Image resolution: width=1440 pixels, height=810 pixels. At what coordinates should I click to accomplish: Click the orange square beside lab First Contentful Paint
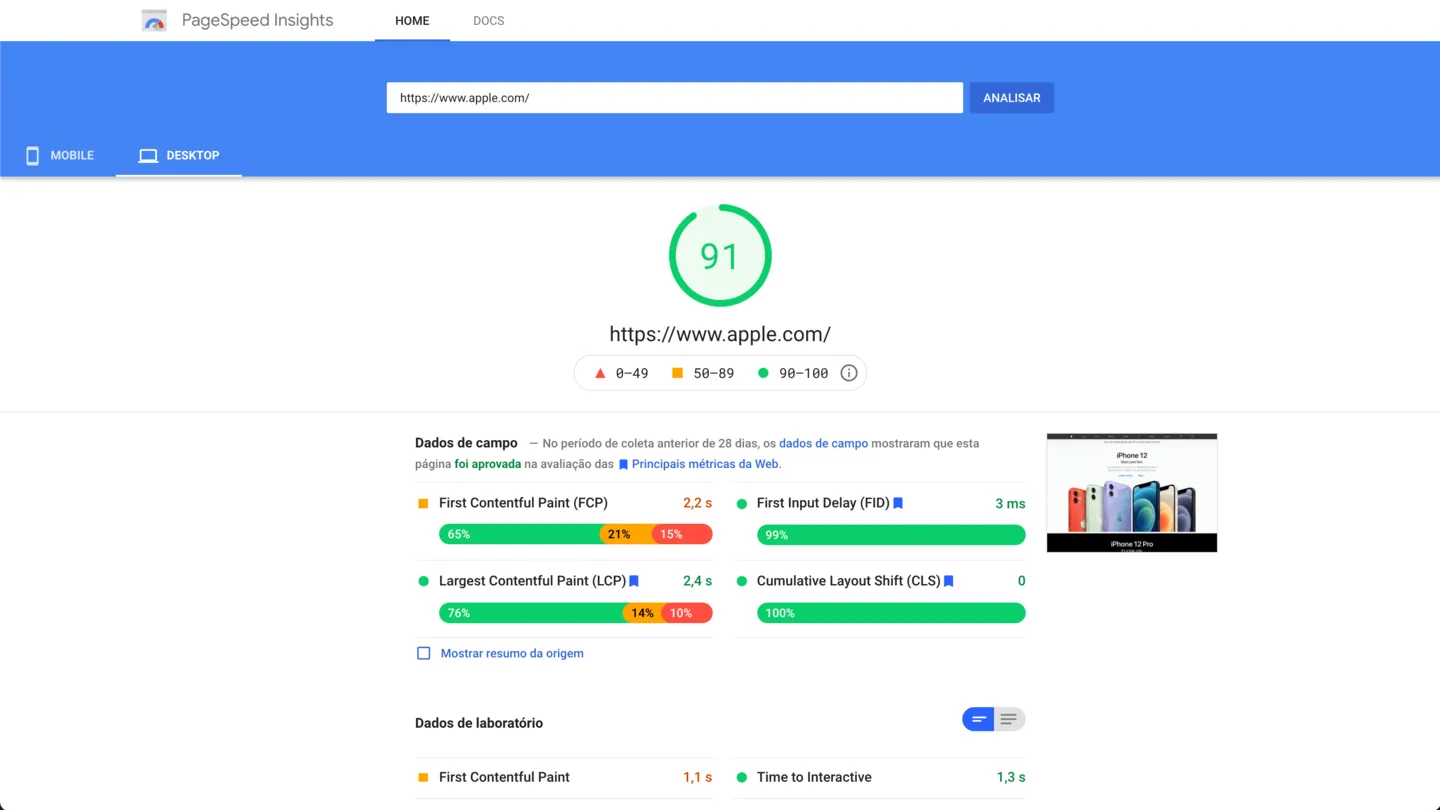point(423,777)
